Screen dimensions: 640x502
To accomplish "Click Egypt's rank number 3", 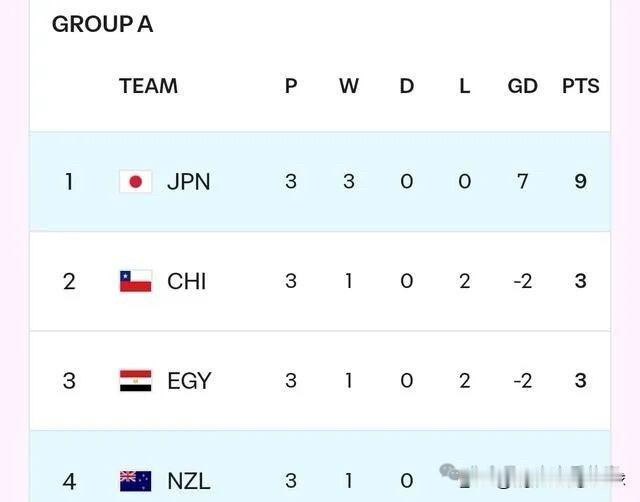I will click(x=69, y=380).
